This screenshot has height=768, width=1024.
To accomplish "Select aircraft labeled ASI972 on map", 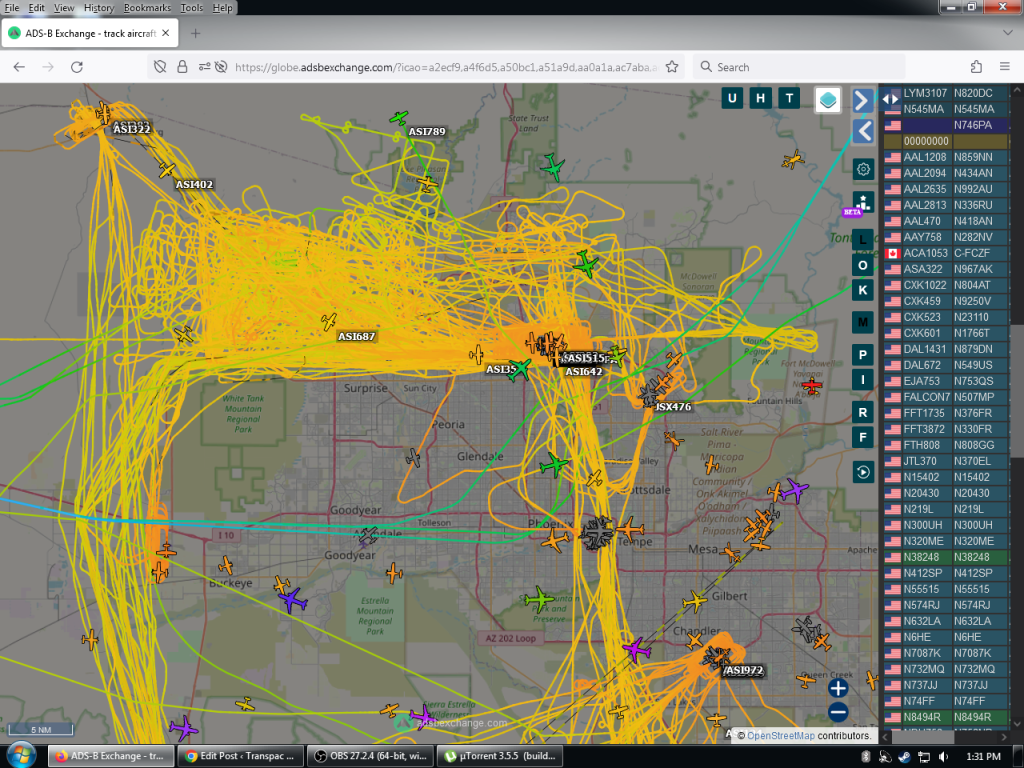I will click(x=717, y=656).
